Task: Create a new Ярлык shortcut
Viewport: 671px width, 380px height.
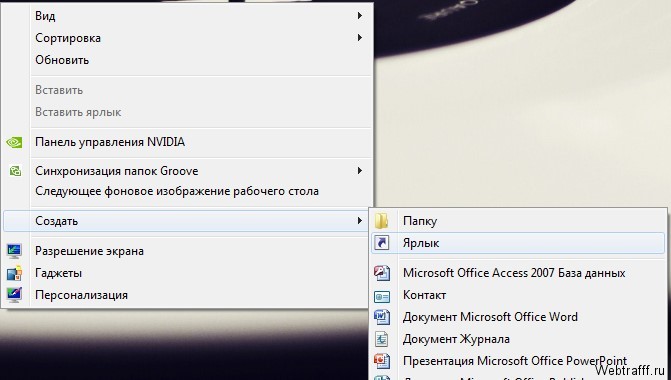Action: point(518,243)
